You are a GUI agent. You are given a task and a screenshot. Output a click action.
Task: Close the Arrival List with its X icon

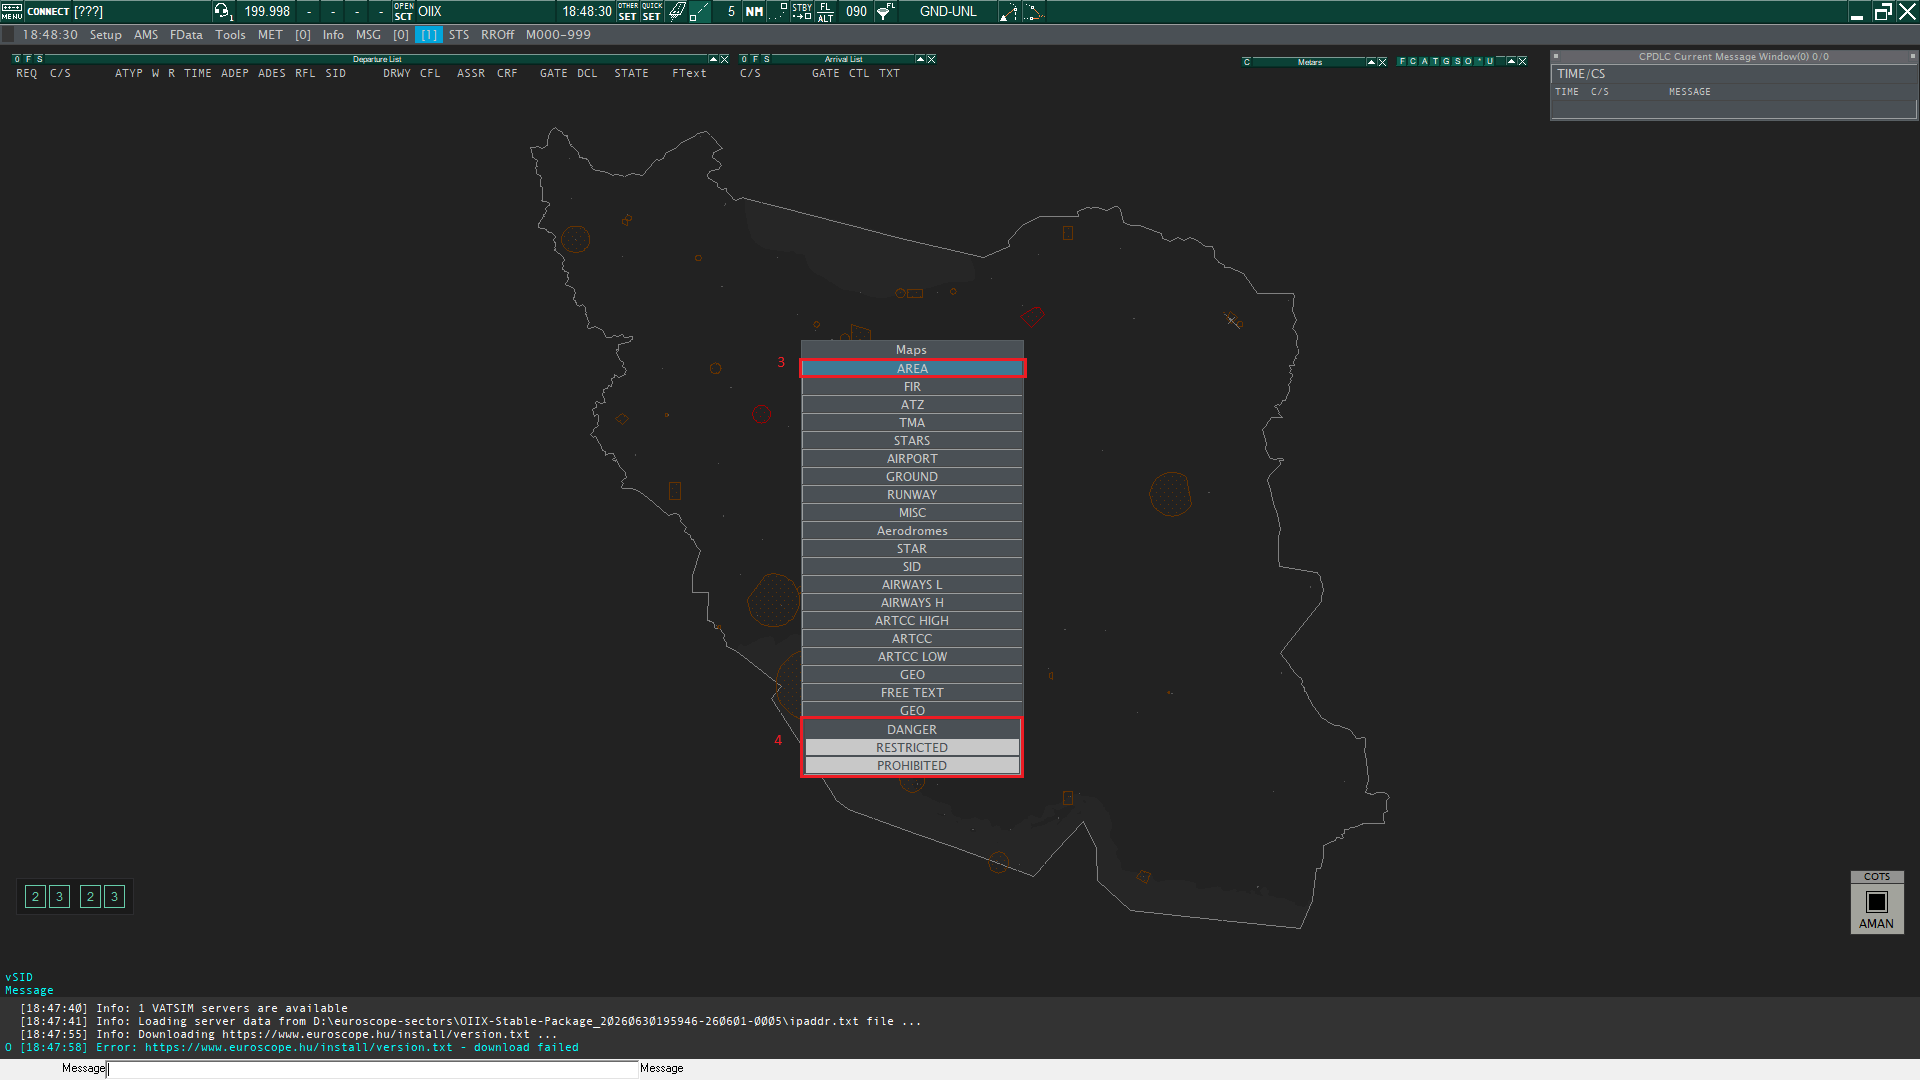932,60
